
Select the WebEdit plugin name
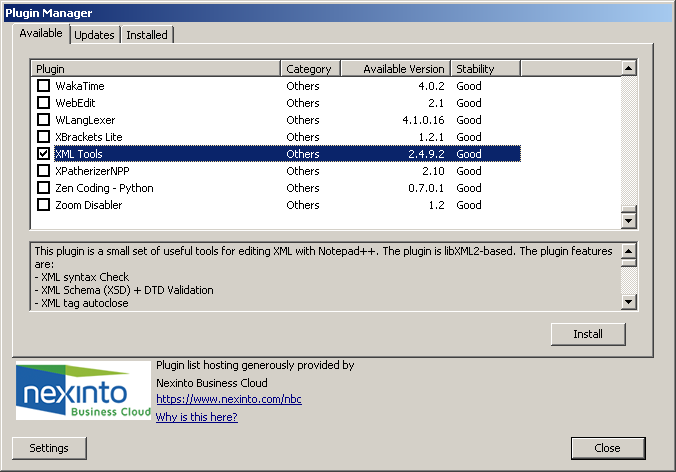75,103
